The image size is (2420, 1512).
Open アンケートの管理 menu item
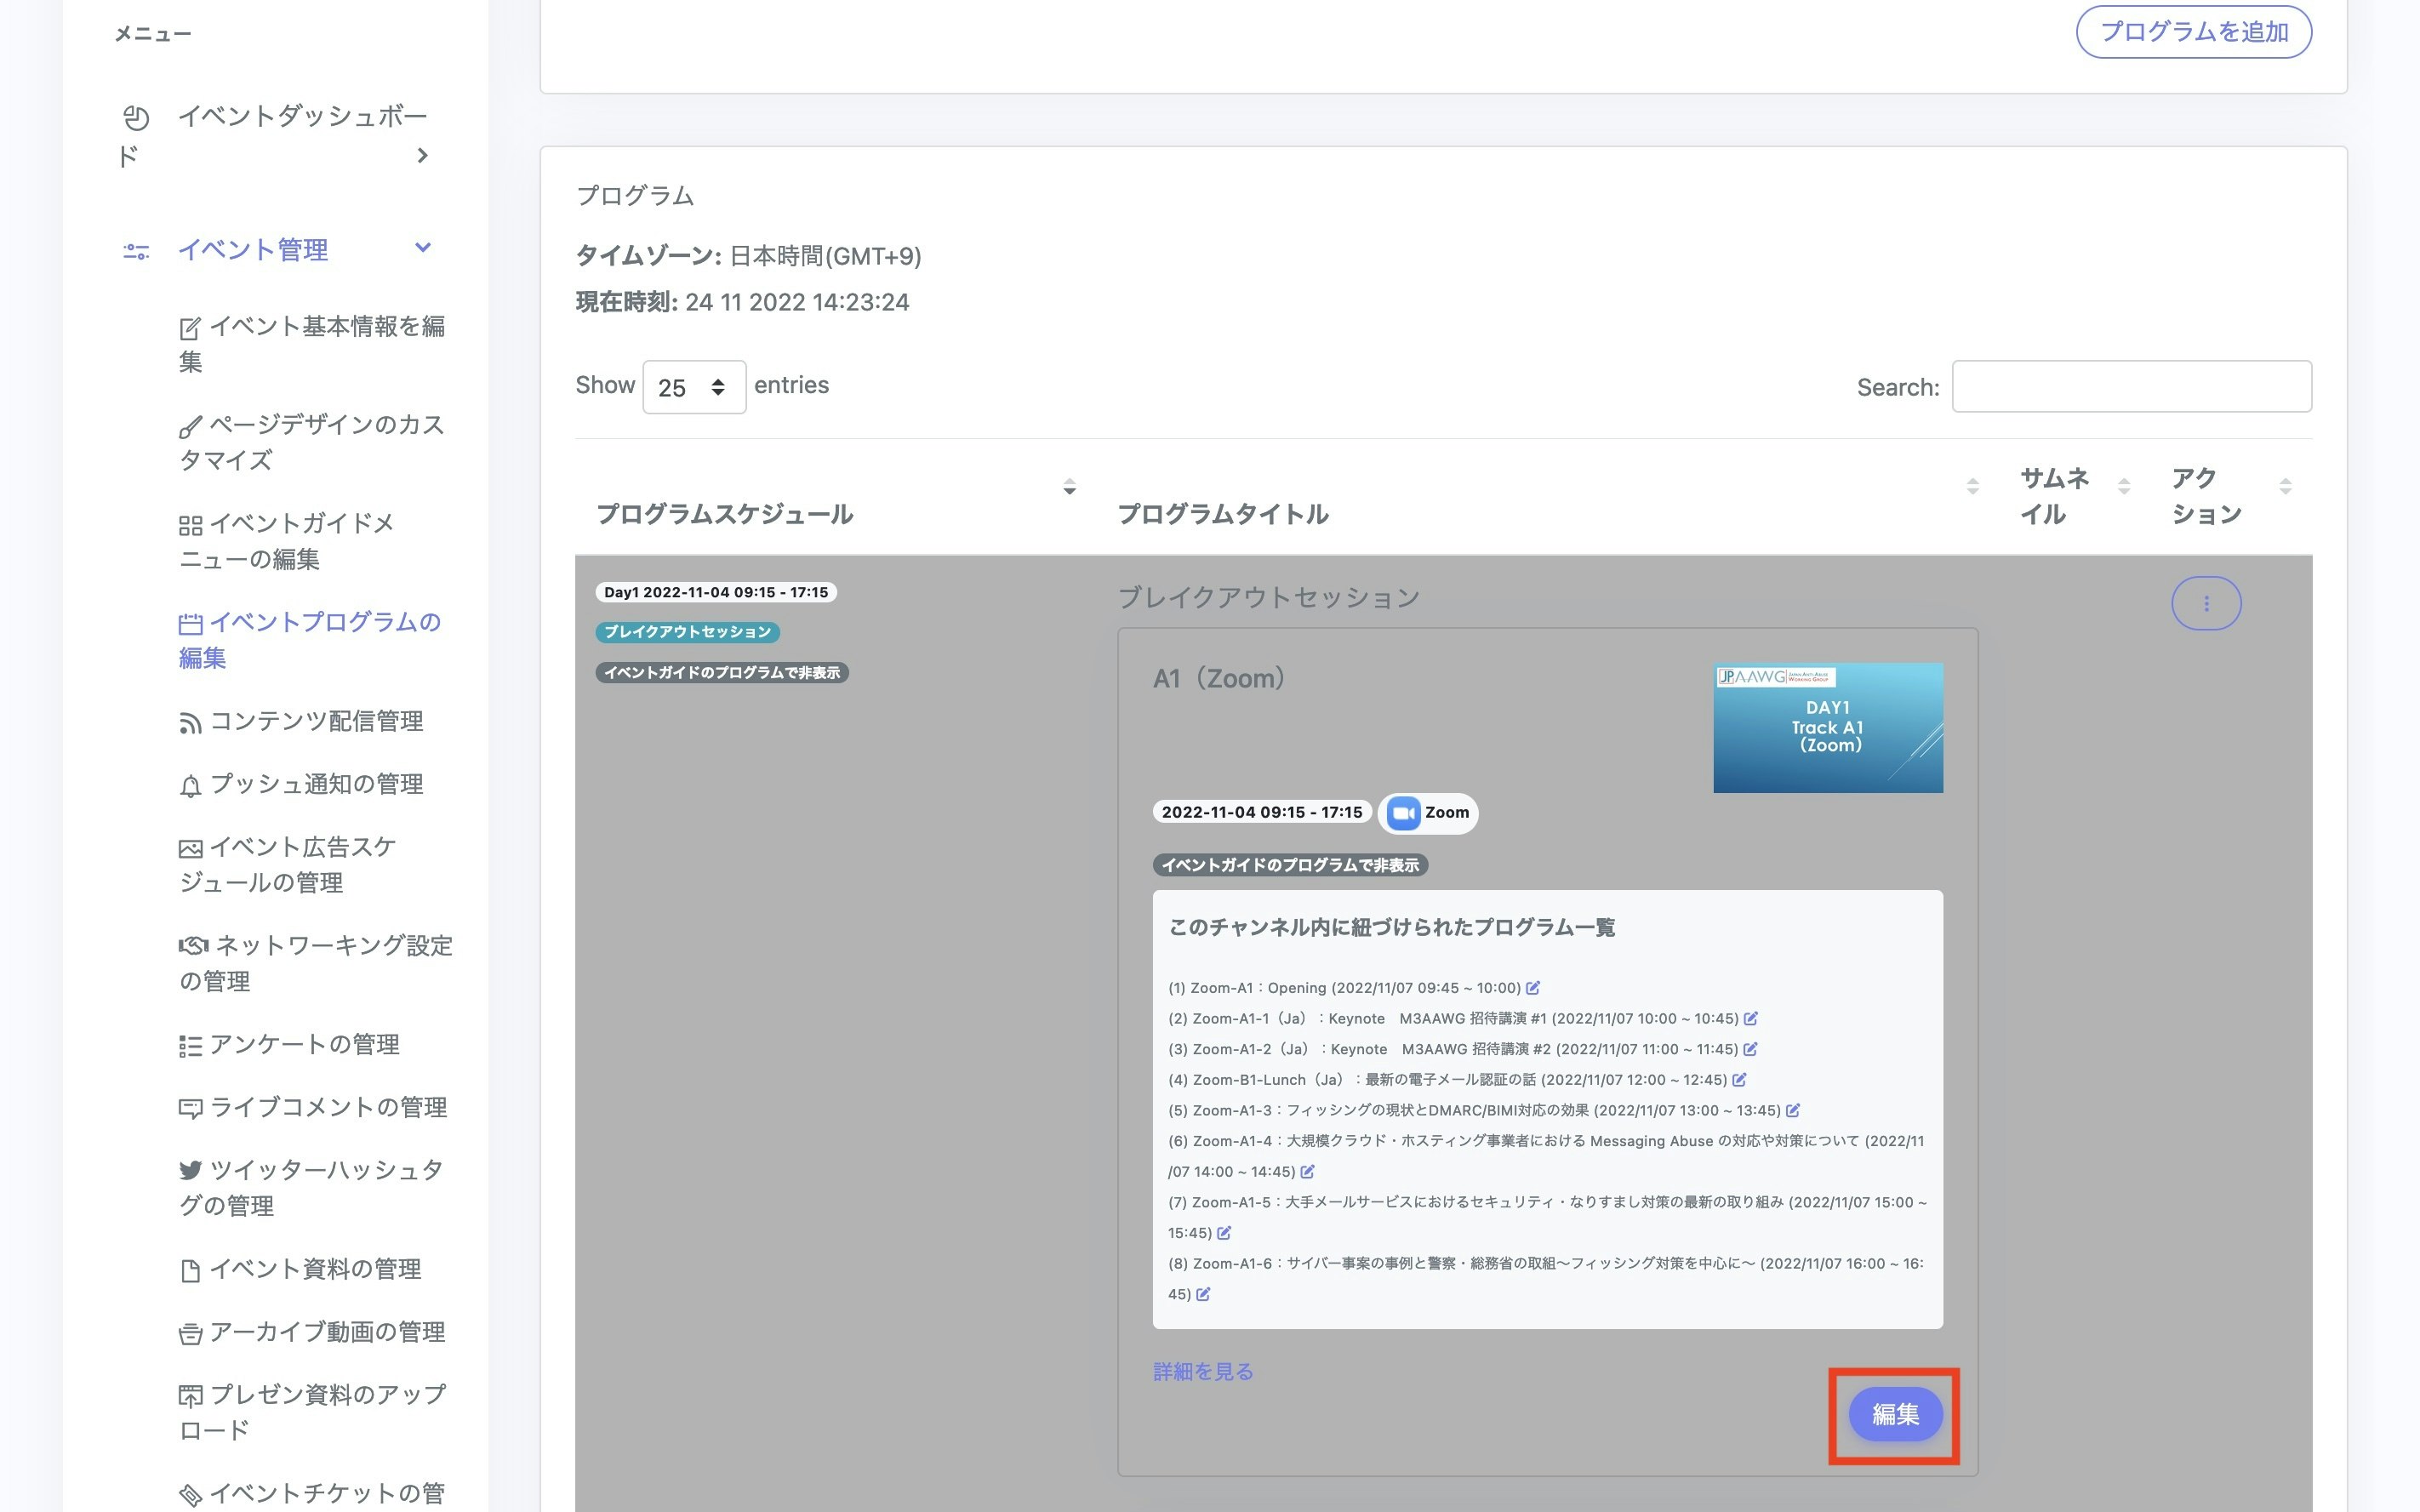304,1045
